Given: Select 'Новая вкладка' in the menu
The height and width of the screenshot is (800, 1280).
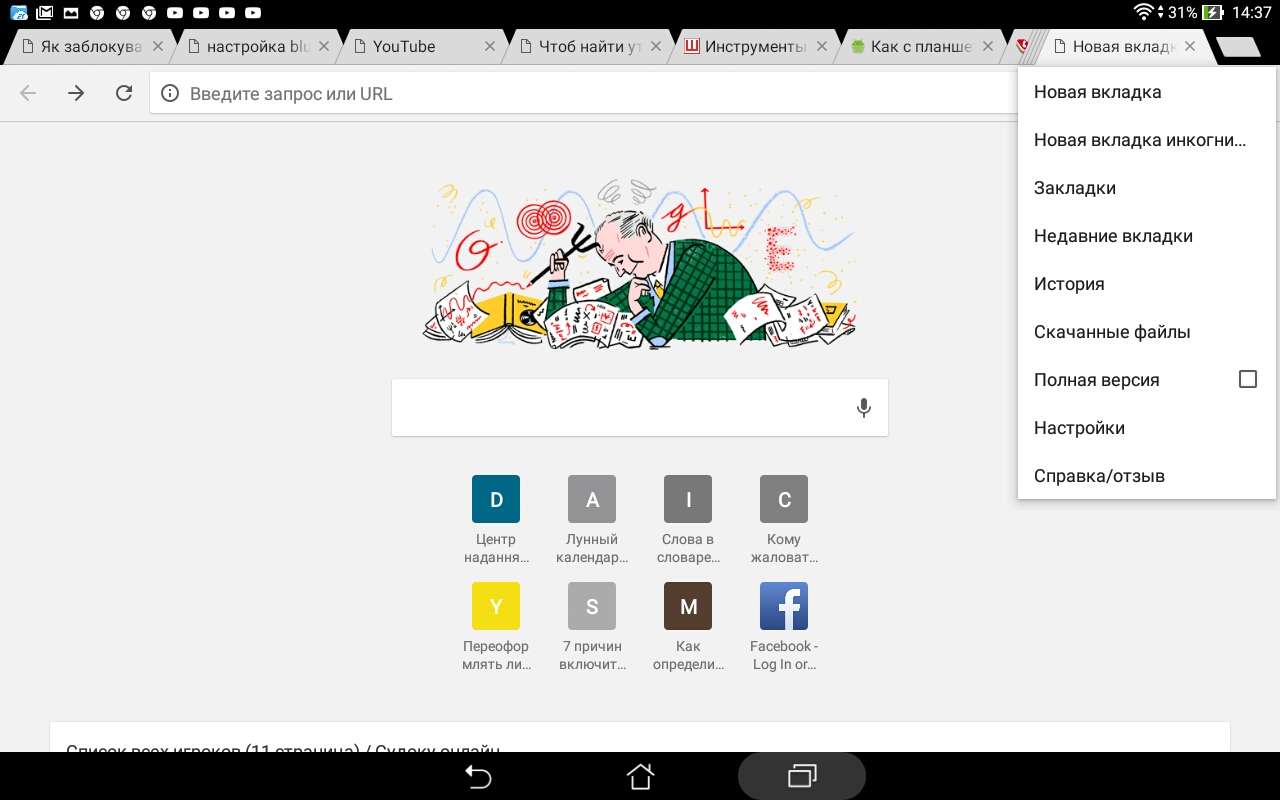Looking at the screenshot, I should 1147,92.
